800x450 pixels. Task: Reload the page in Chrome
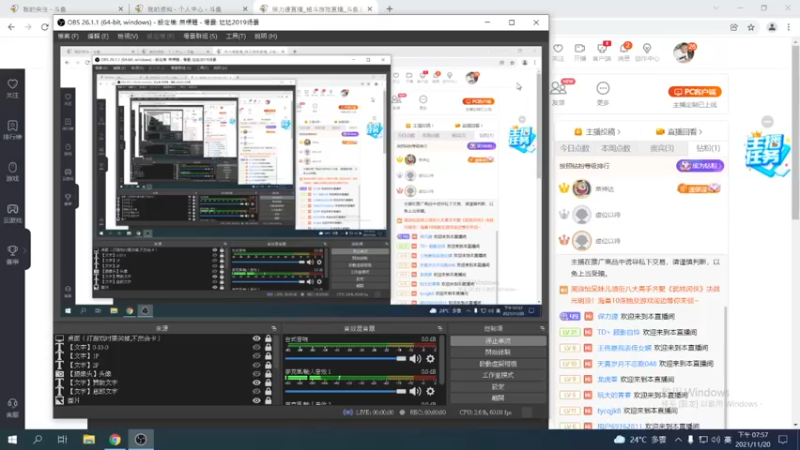tap(45, 27)
